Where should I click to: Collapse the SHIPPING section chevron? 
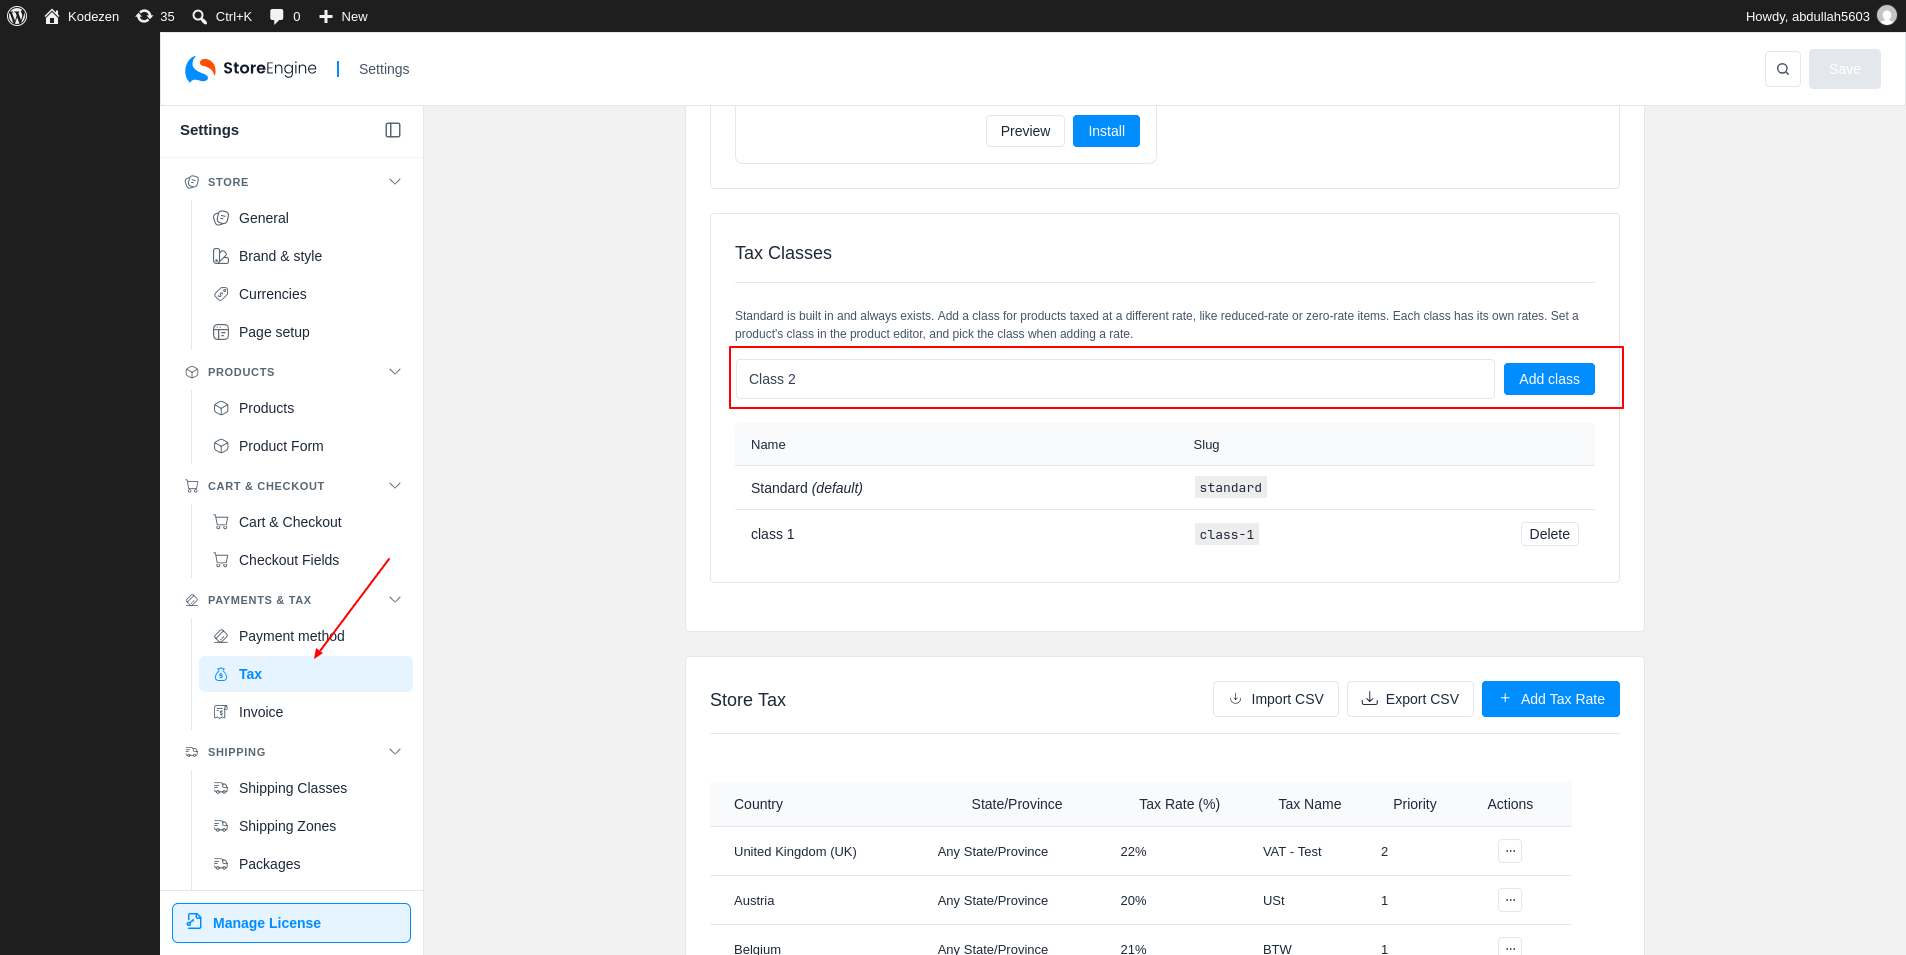pyautogui.click(x=395, y=752)
